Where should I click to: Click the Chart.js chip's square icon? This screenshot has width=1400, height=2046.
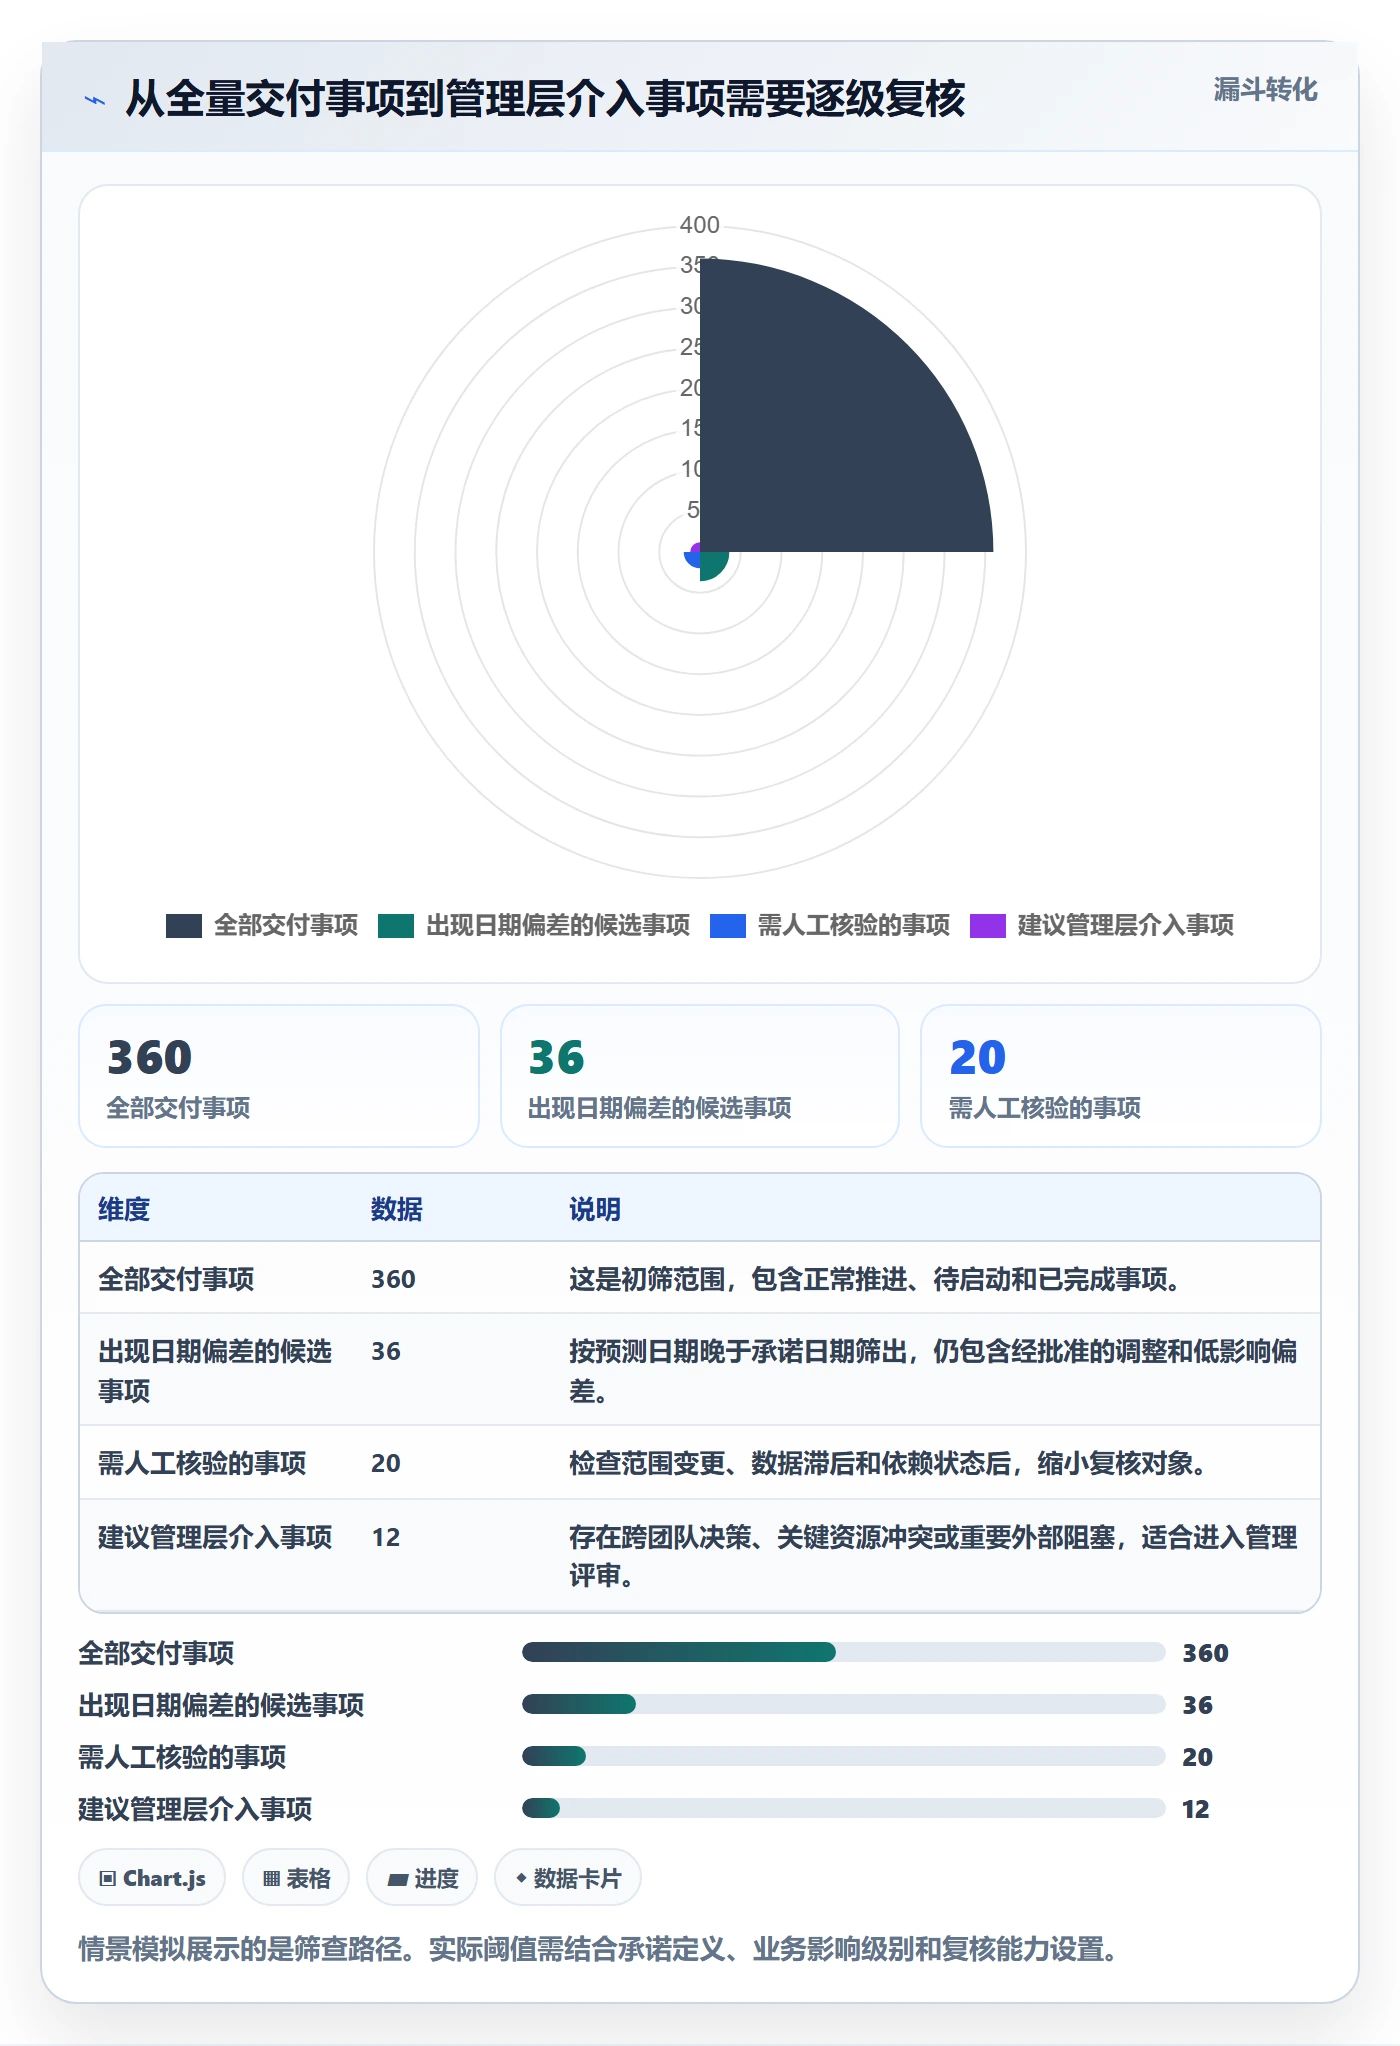coord(108,1879)
